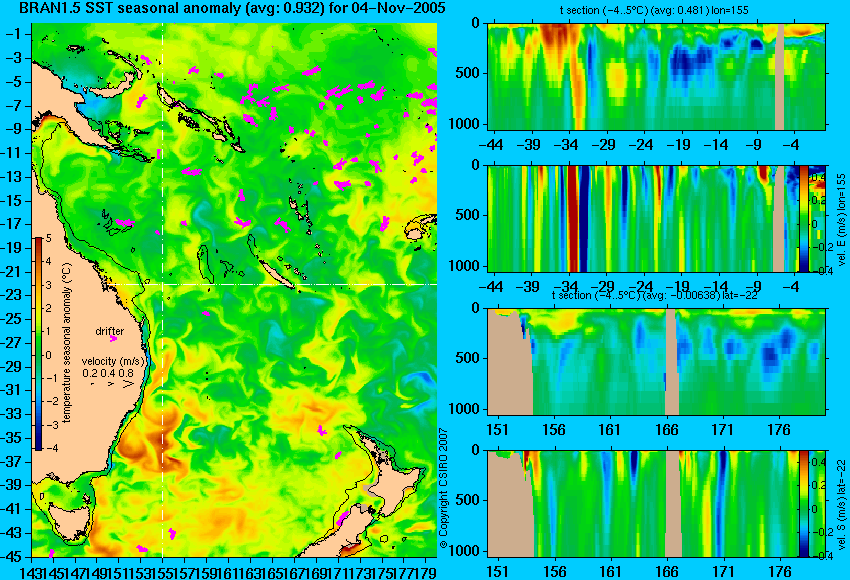Click the 'vel. S (m/s) lat=-22' label
The height and width of the screenshot is (580, 850).
coord(841,504)
